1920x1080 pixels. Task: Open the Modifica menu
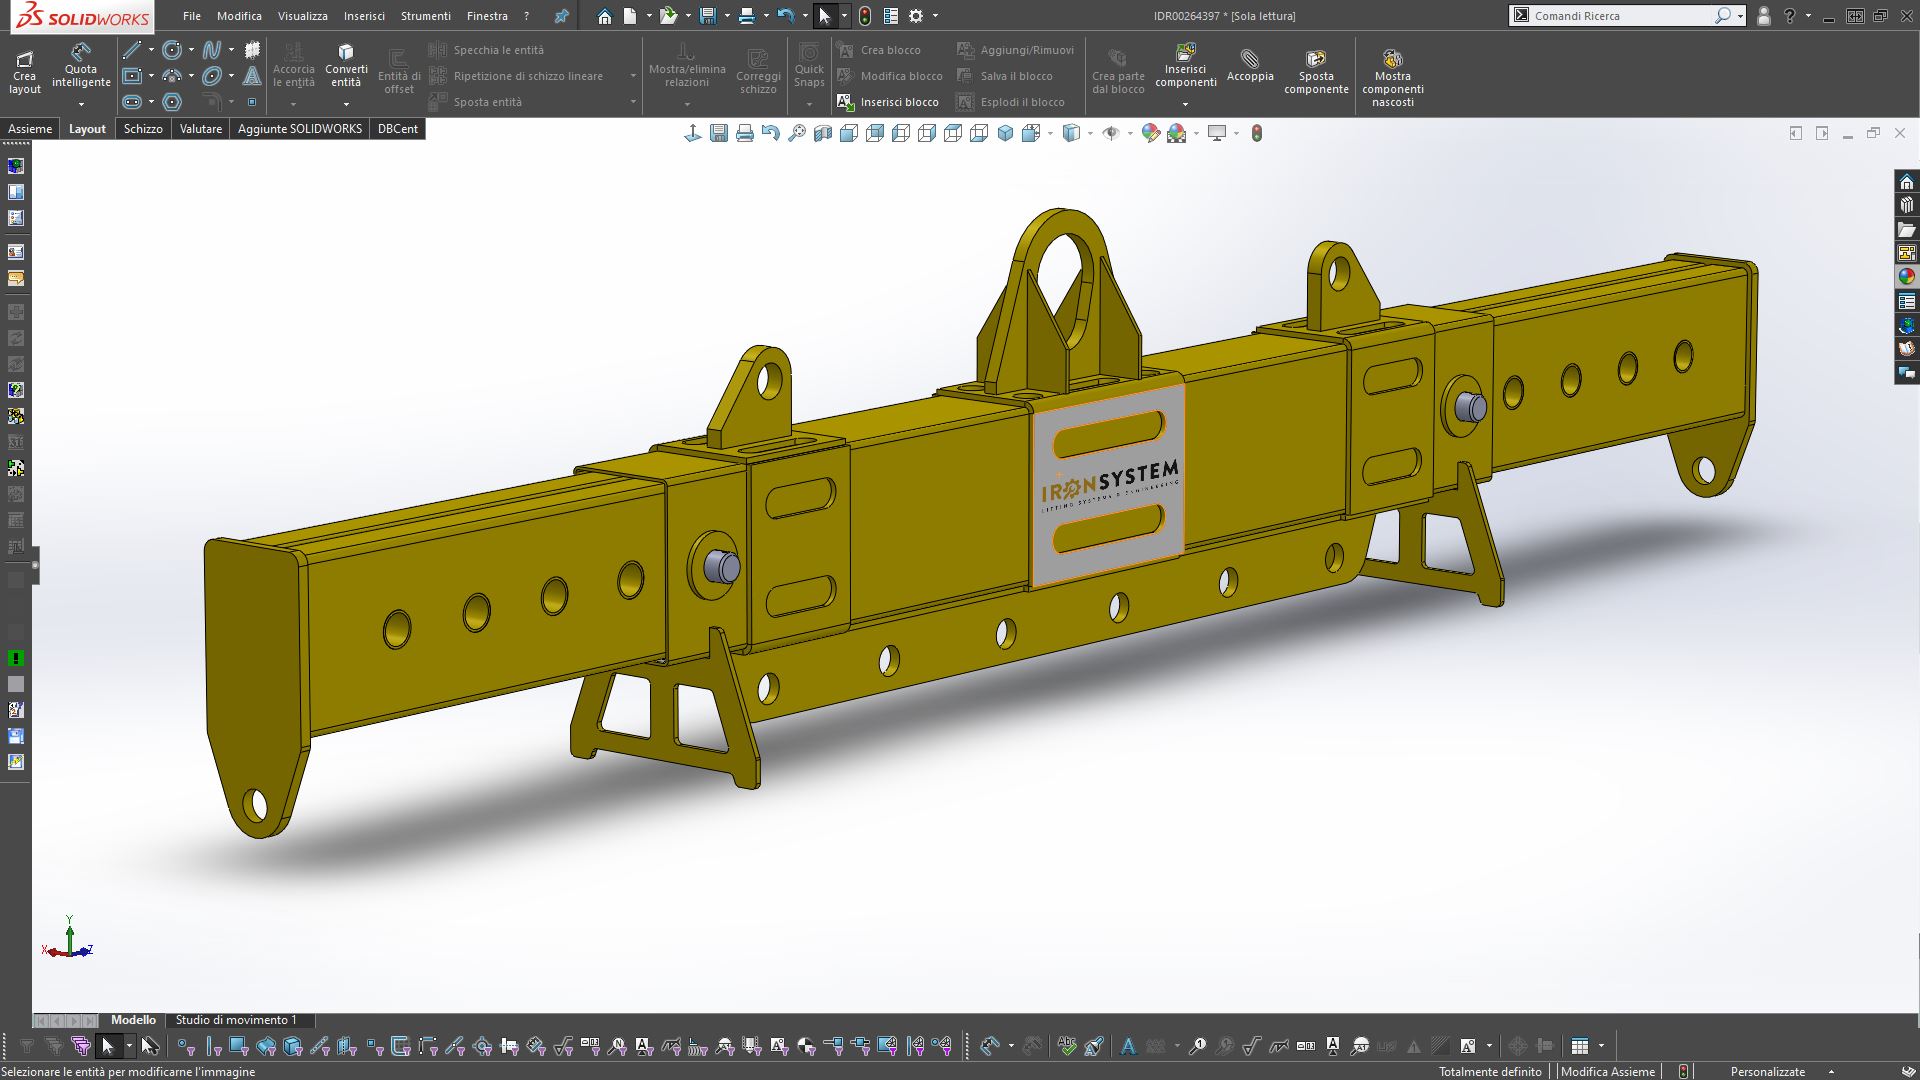pos(239,16)
